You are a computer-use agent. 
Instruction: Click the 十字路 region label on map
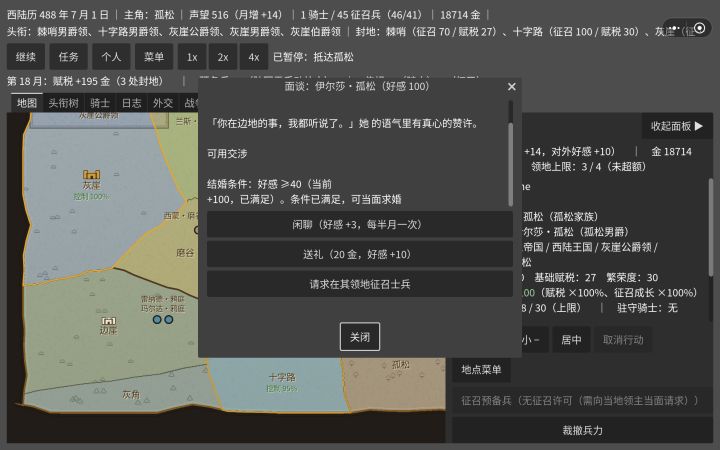click(x=282, y=377)
